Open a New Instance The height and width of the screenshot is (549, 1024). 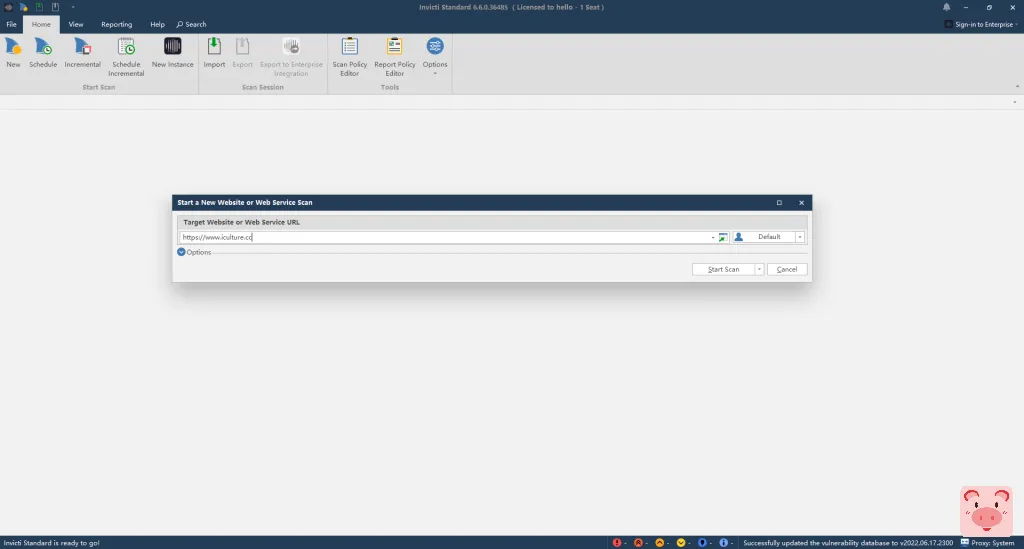tap(172, 53)
